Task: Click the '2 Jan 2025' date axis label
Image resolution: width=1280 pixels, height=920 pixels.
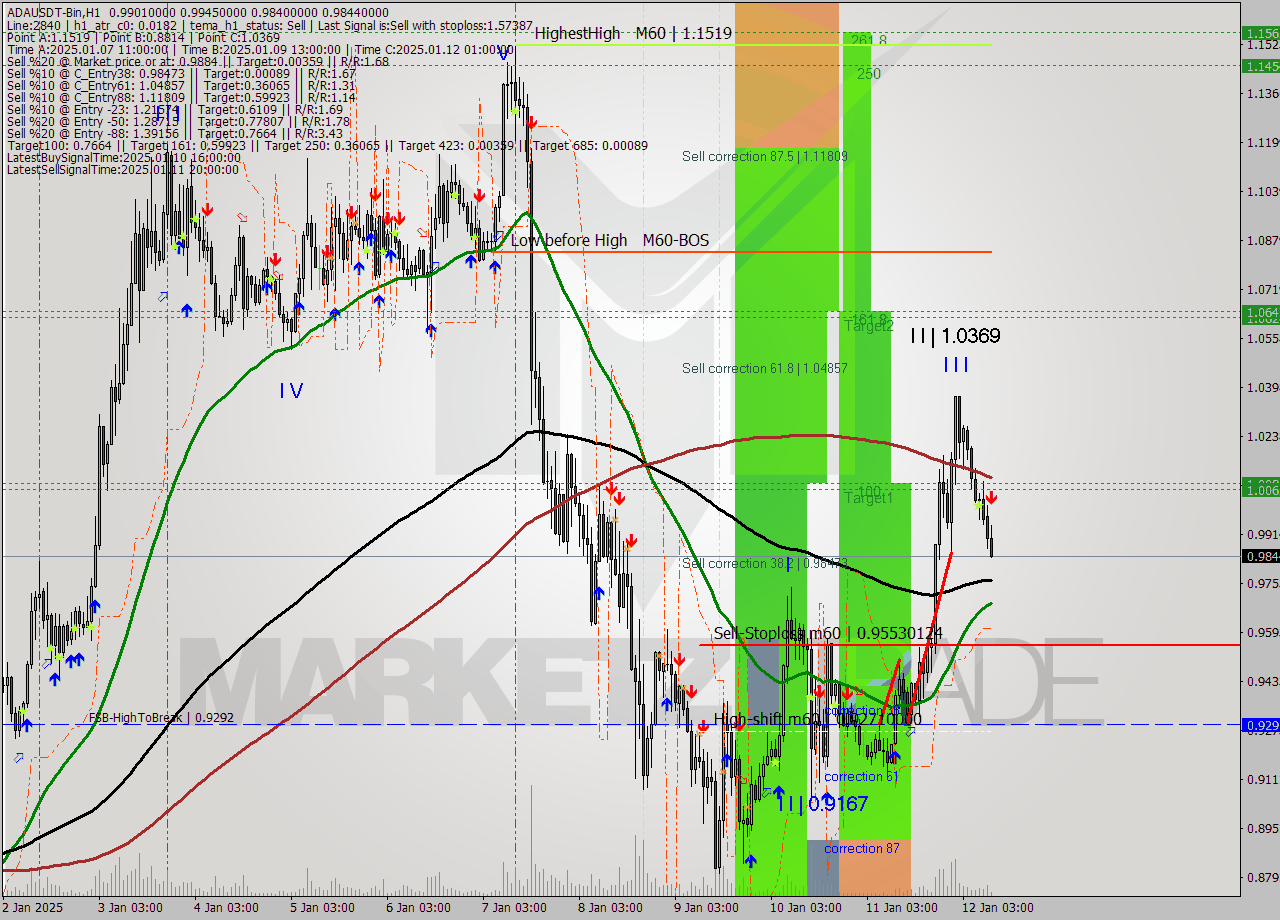Action: tap(33, 908)
